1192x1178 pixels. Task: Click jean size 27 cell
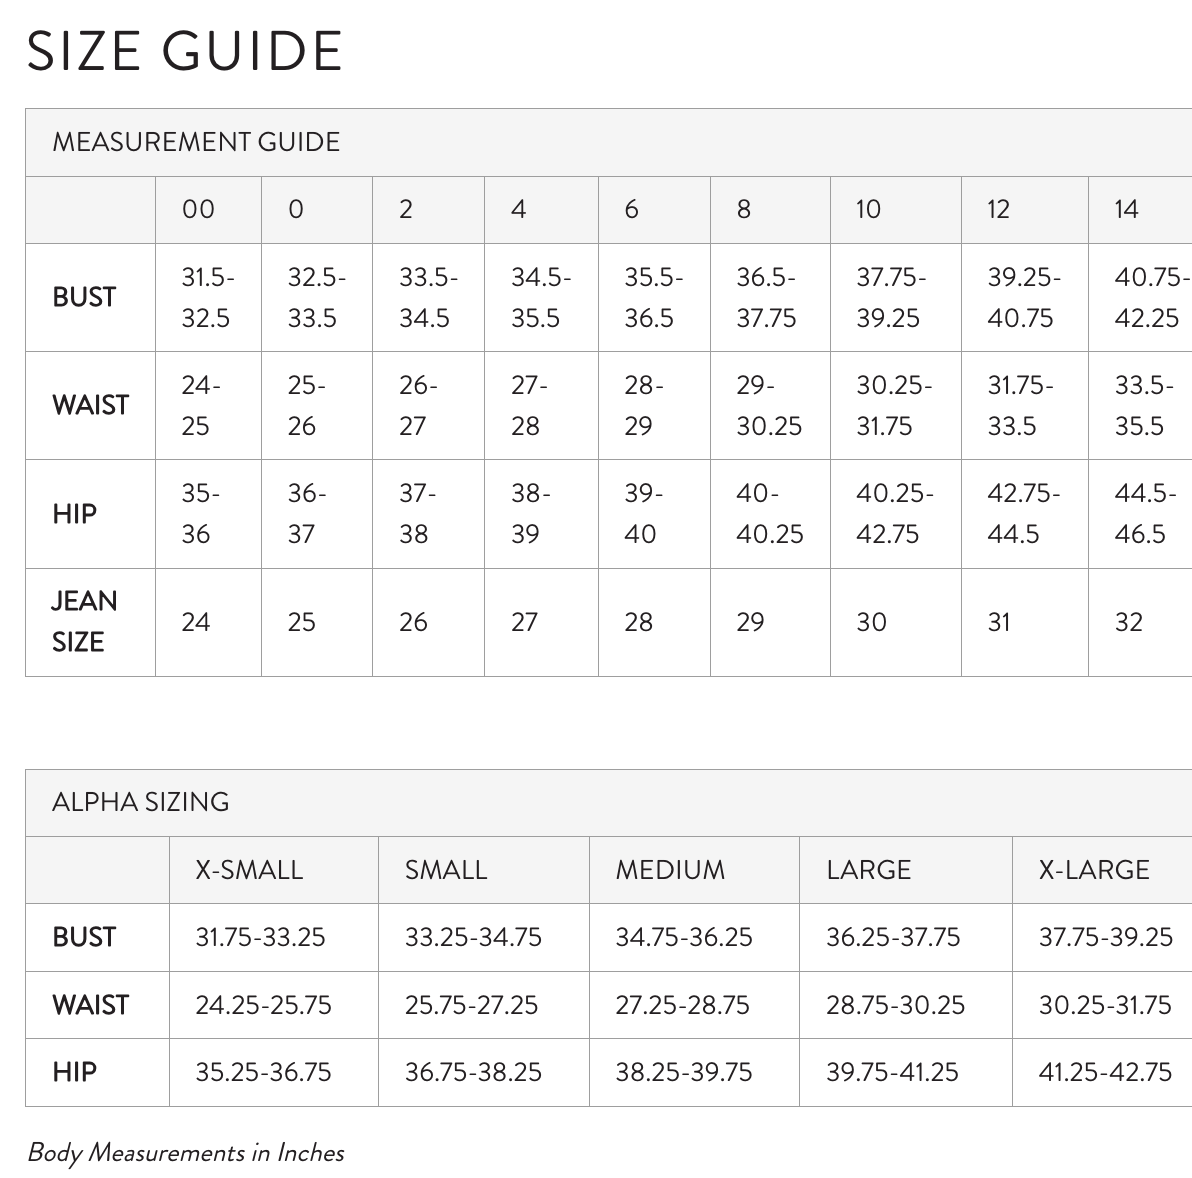click(x=541, y=622)
